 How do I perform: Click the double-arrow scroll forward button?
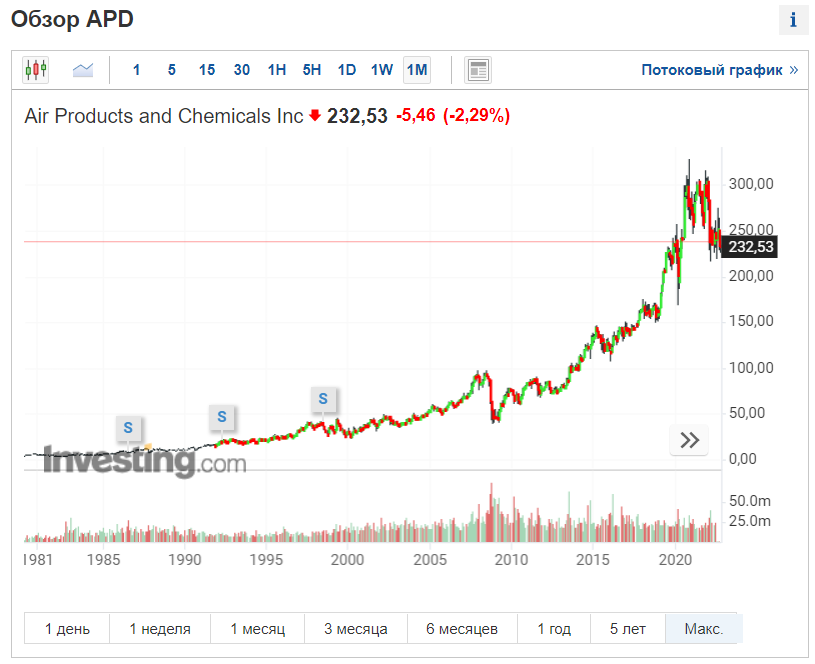pos(689,440)
